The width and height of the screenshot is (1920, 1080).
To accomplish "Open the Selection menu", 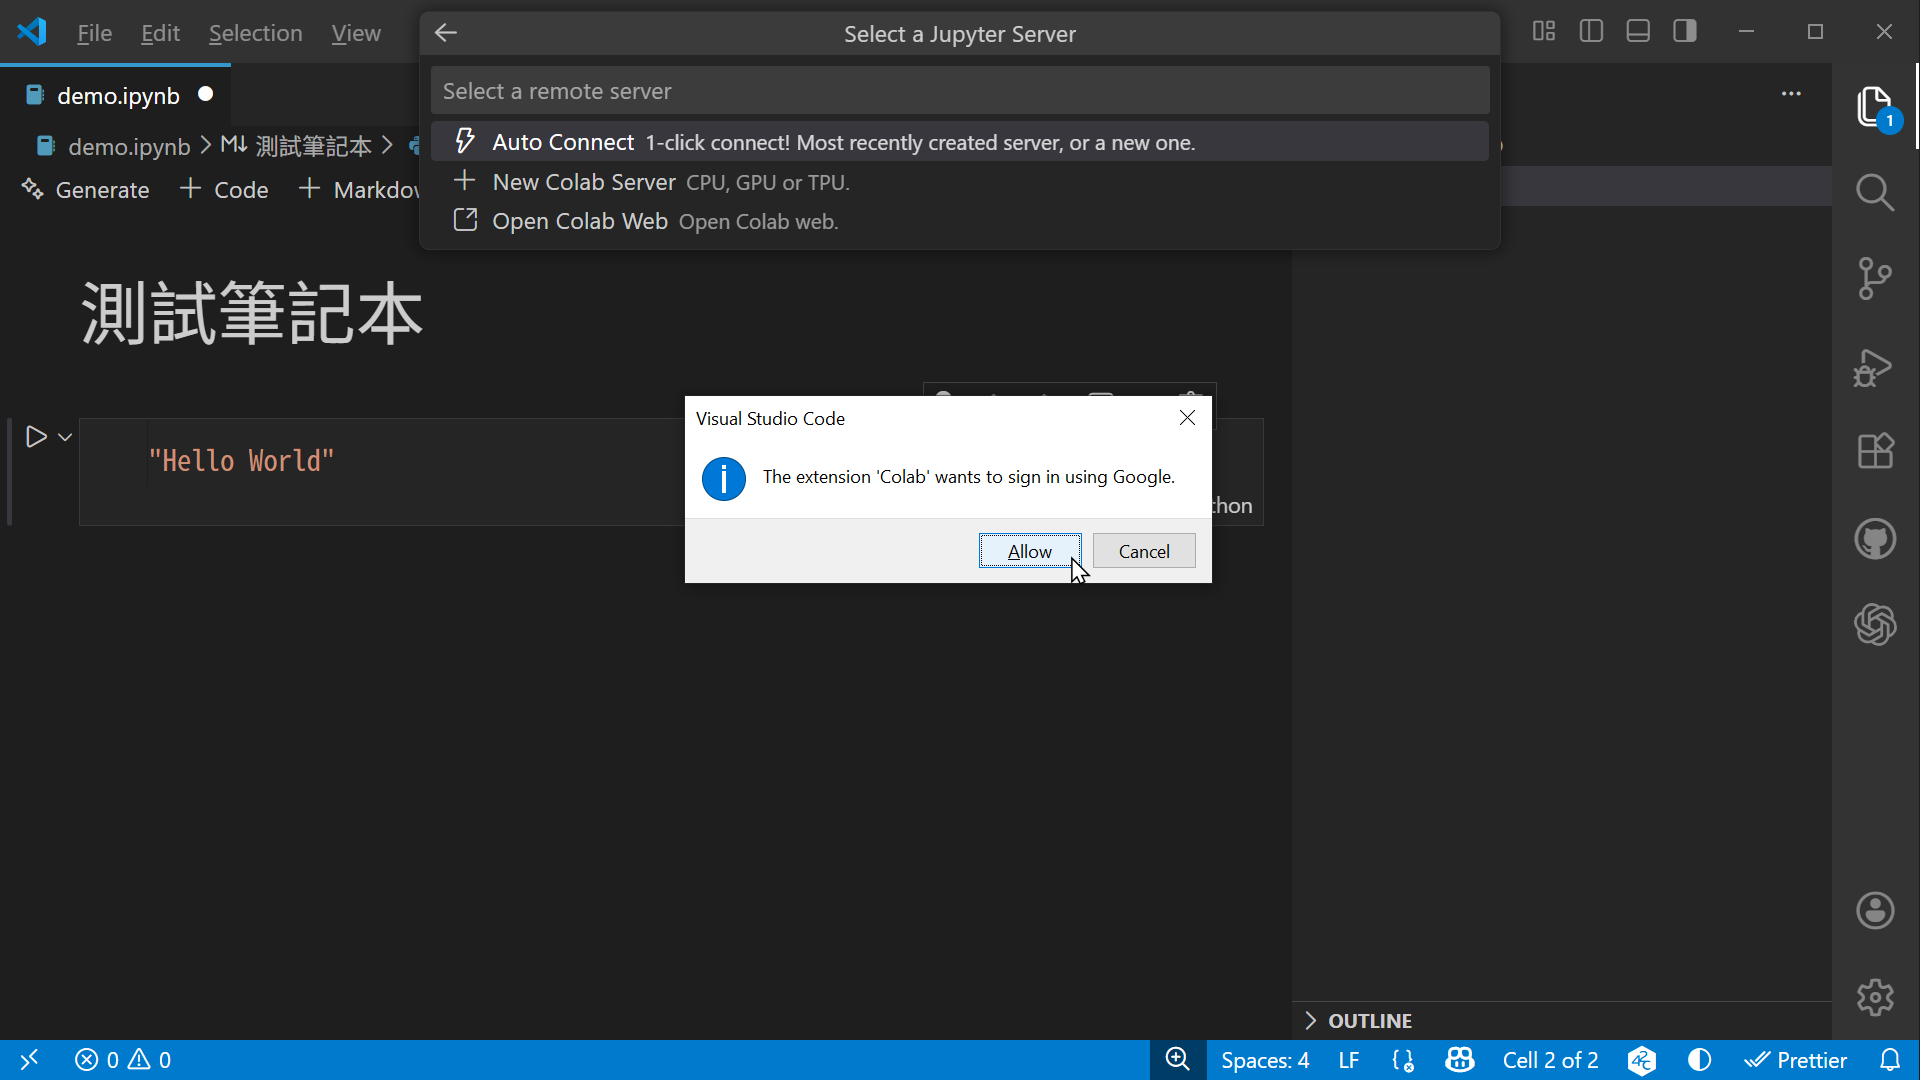I will click(x=255, y=33).
